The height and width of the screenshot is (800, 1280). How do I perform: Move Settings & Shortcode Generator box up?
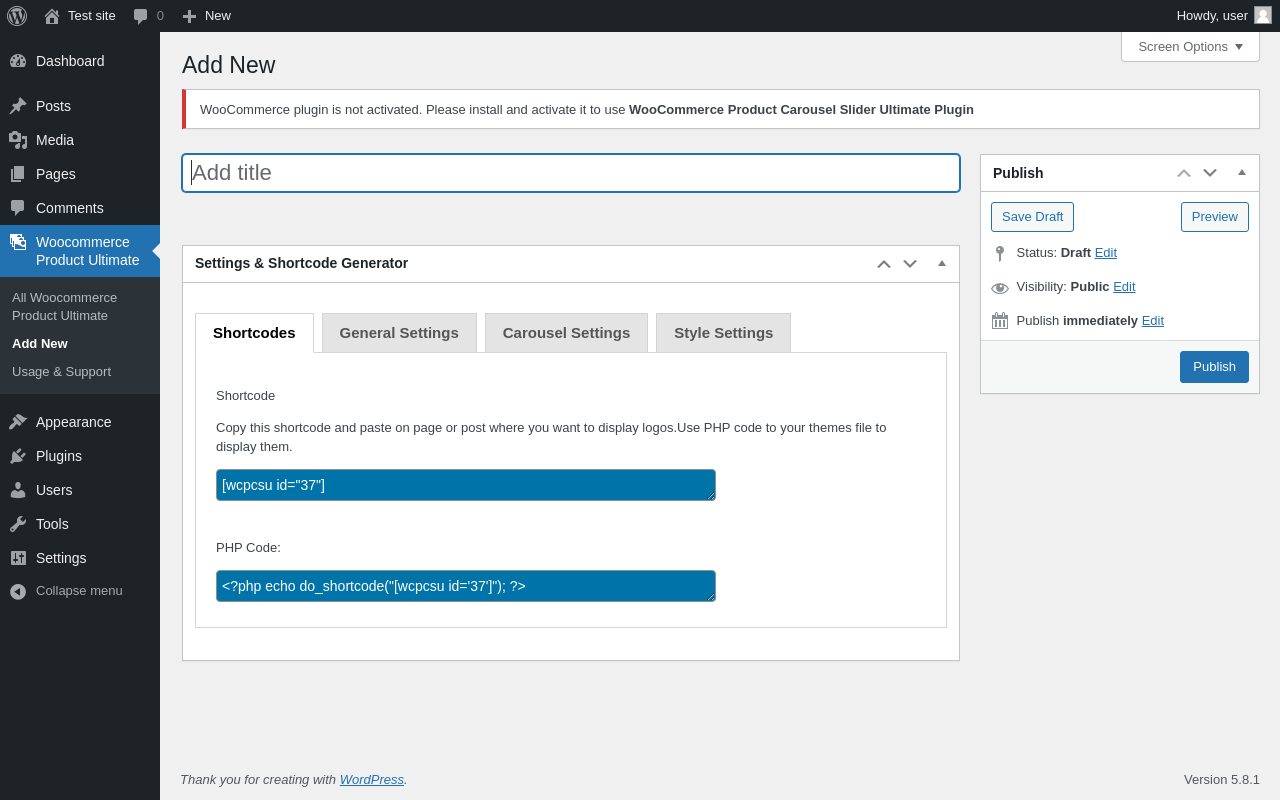pyautogui.click(x=884, y=264)
